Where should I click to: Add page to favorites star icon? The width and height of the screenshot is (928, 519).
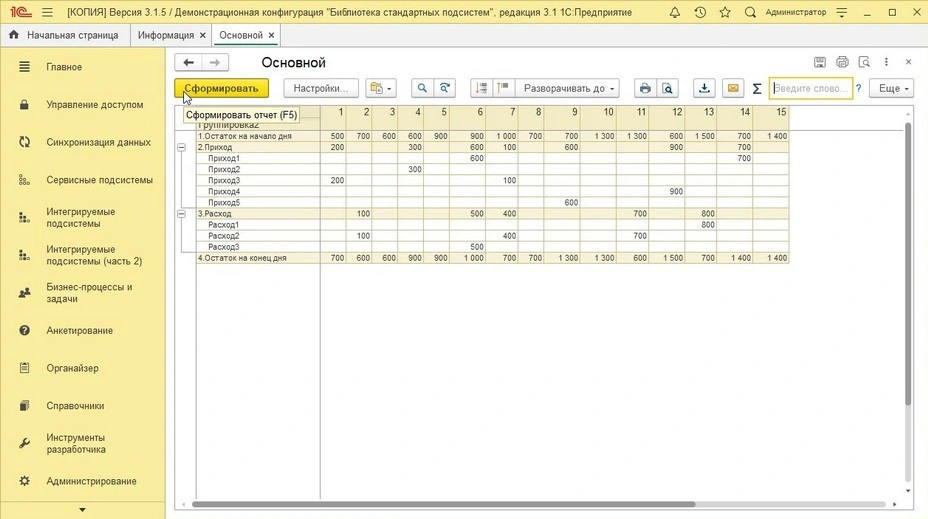click(x=725, y=12)
